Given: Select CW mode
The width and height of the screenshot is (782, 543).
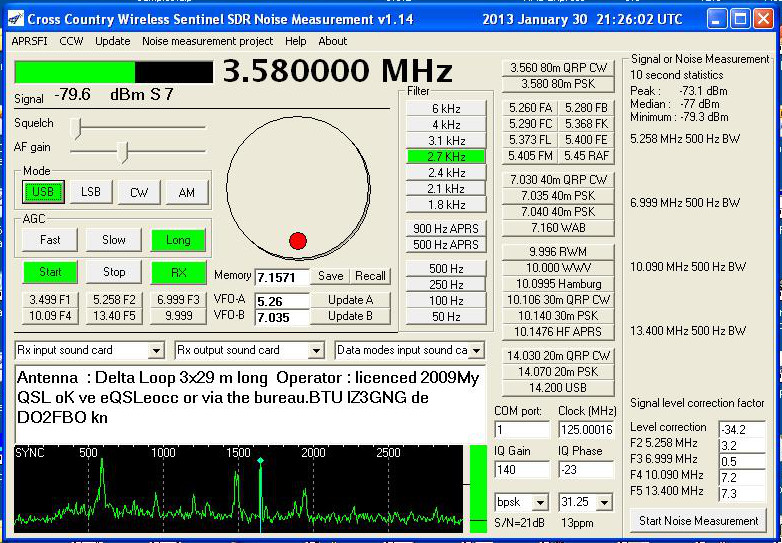Looking at the screenshot, I should [139, 192].
